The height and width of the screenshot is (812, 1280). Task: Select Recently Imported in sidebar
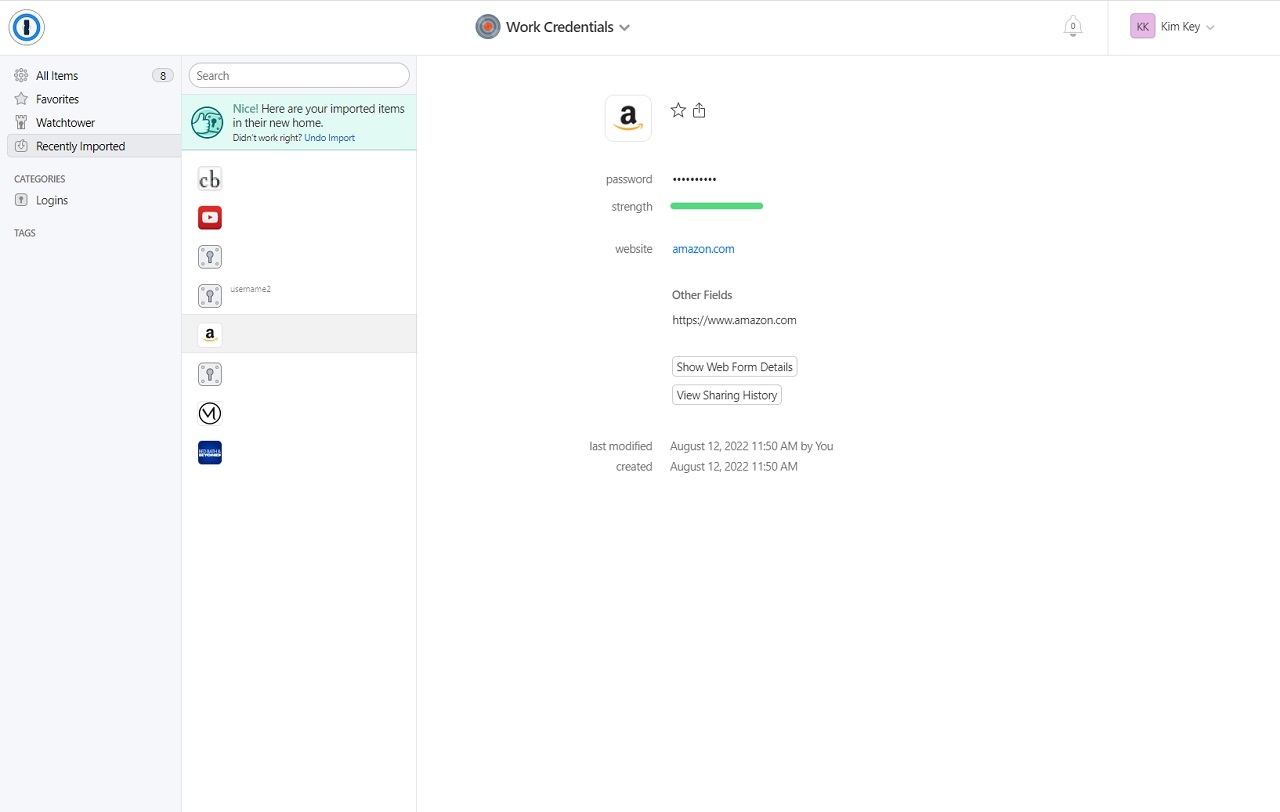click(93, 146)
